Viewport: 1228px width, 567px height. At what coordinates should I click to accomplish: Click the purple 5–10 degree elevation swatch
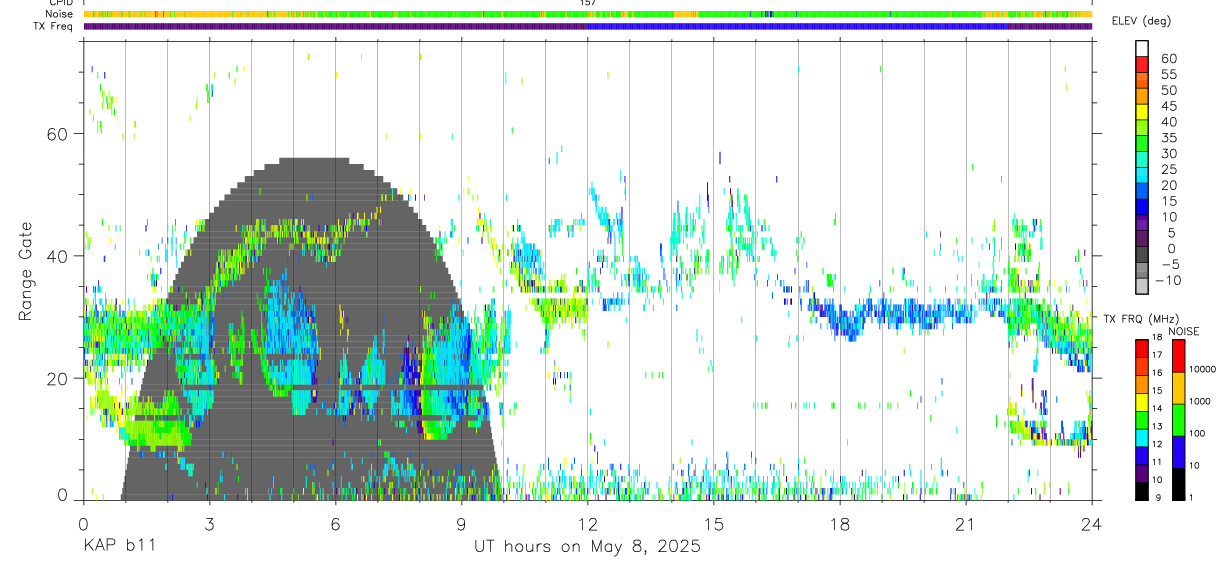1142,225
